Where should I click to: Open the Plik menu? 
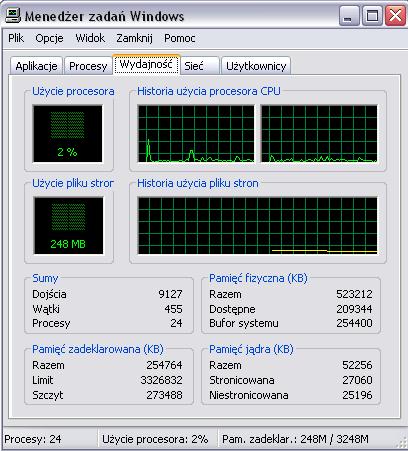click(16, 38)
